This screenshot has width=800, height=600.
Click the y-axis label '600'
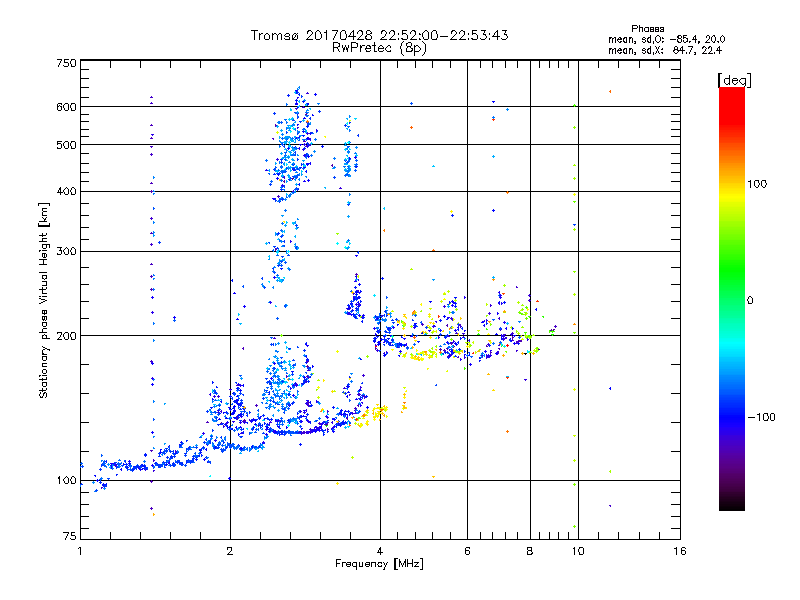66,107
